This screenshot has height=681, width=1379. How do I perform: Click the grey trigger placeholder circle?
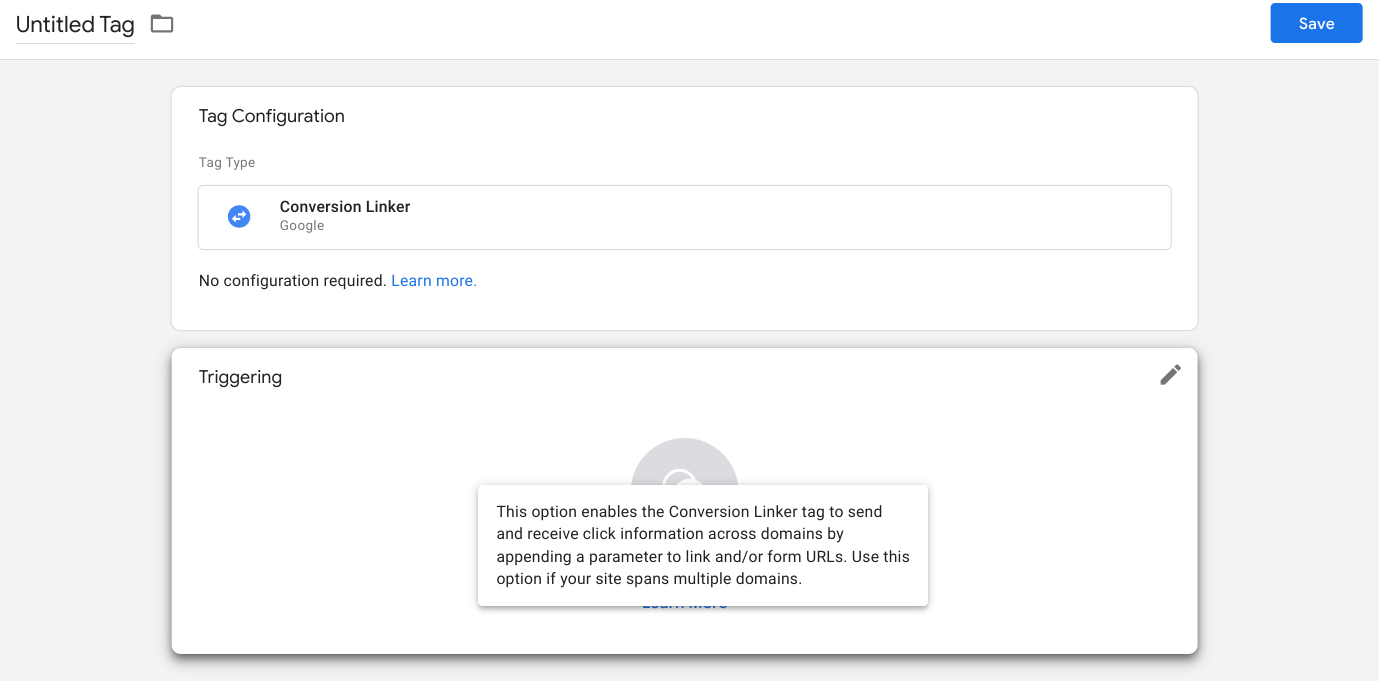coord(684,463)
